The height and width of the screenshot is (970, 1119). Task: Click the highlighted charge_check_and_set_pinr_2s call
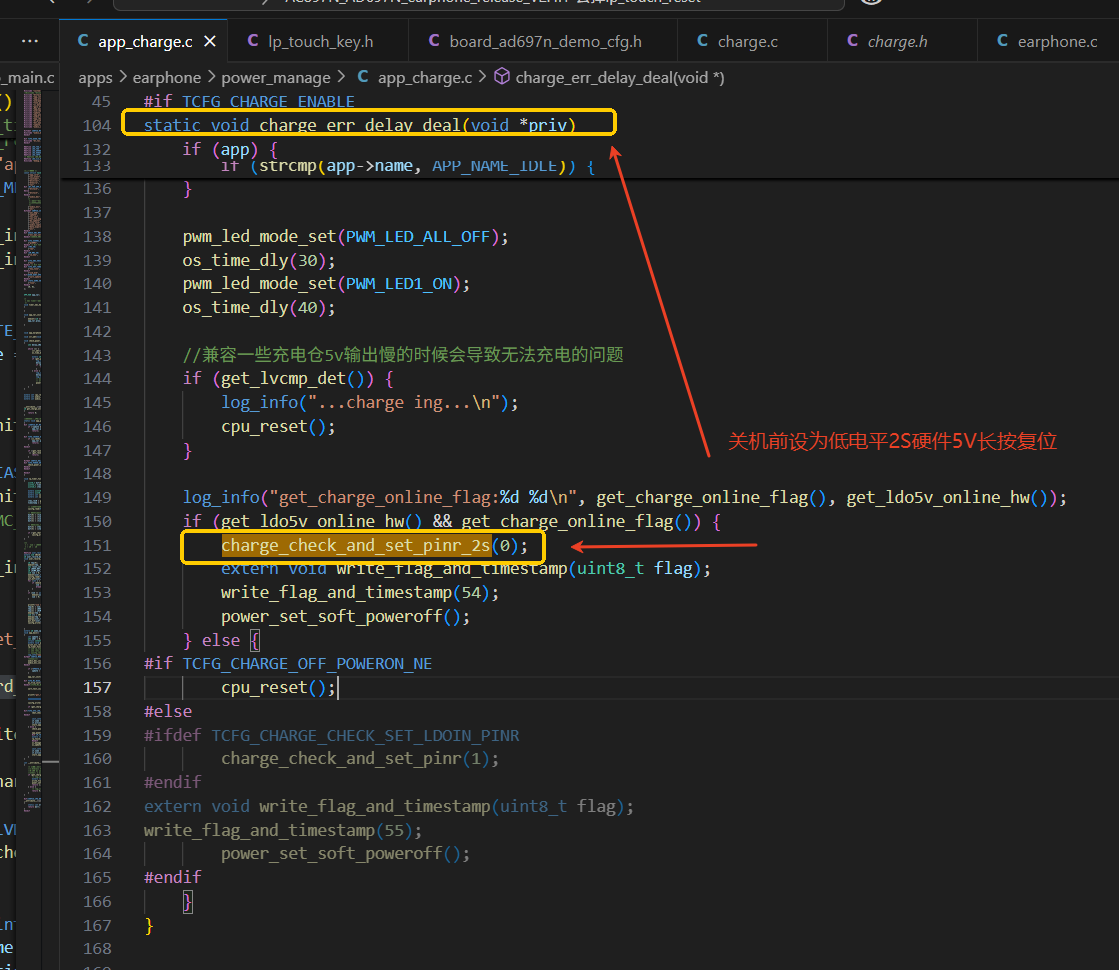pos(375,546)
